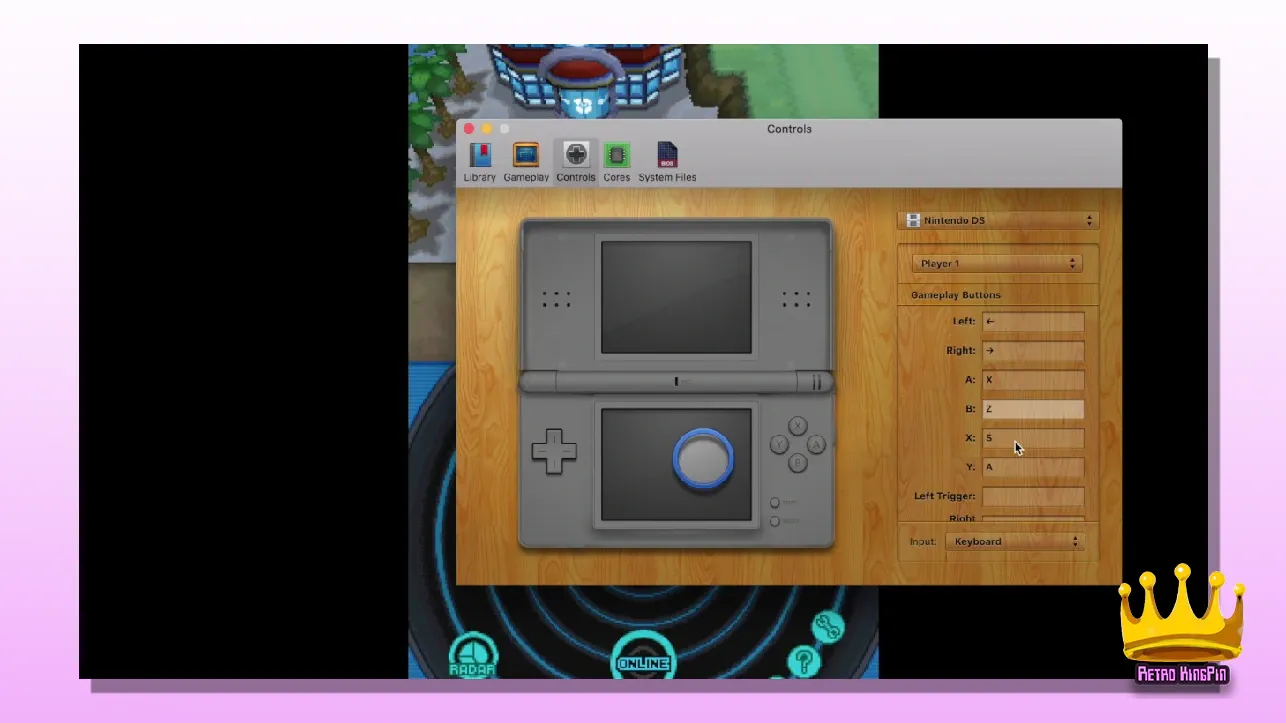The height and width of the screenshot is (723, 1286).
Task: Select the Left Trigger binding field
Action: (x=1033, y=496)
